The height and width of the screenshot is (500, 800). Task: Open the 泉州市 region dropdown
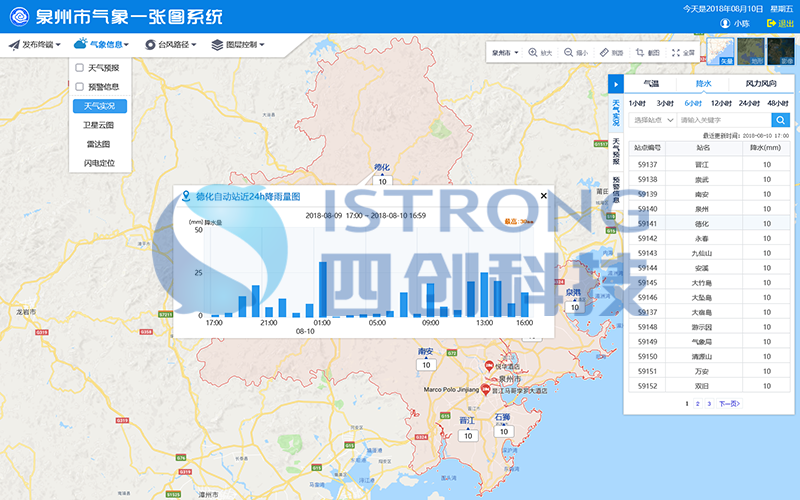point(504,53)
